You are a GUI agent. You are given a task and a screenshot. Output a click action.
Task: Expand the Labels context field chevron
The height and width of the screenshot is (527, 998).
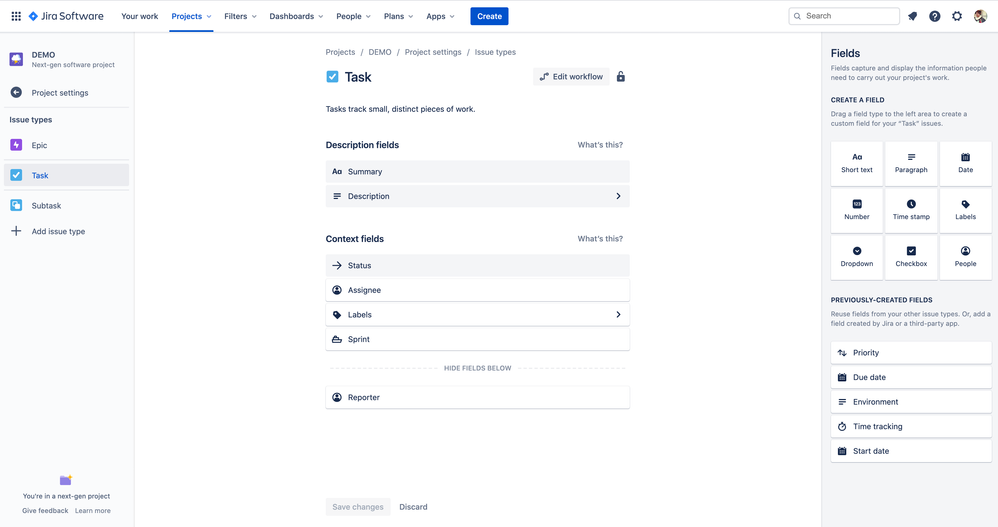pos(618,314)
